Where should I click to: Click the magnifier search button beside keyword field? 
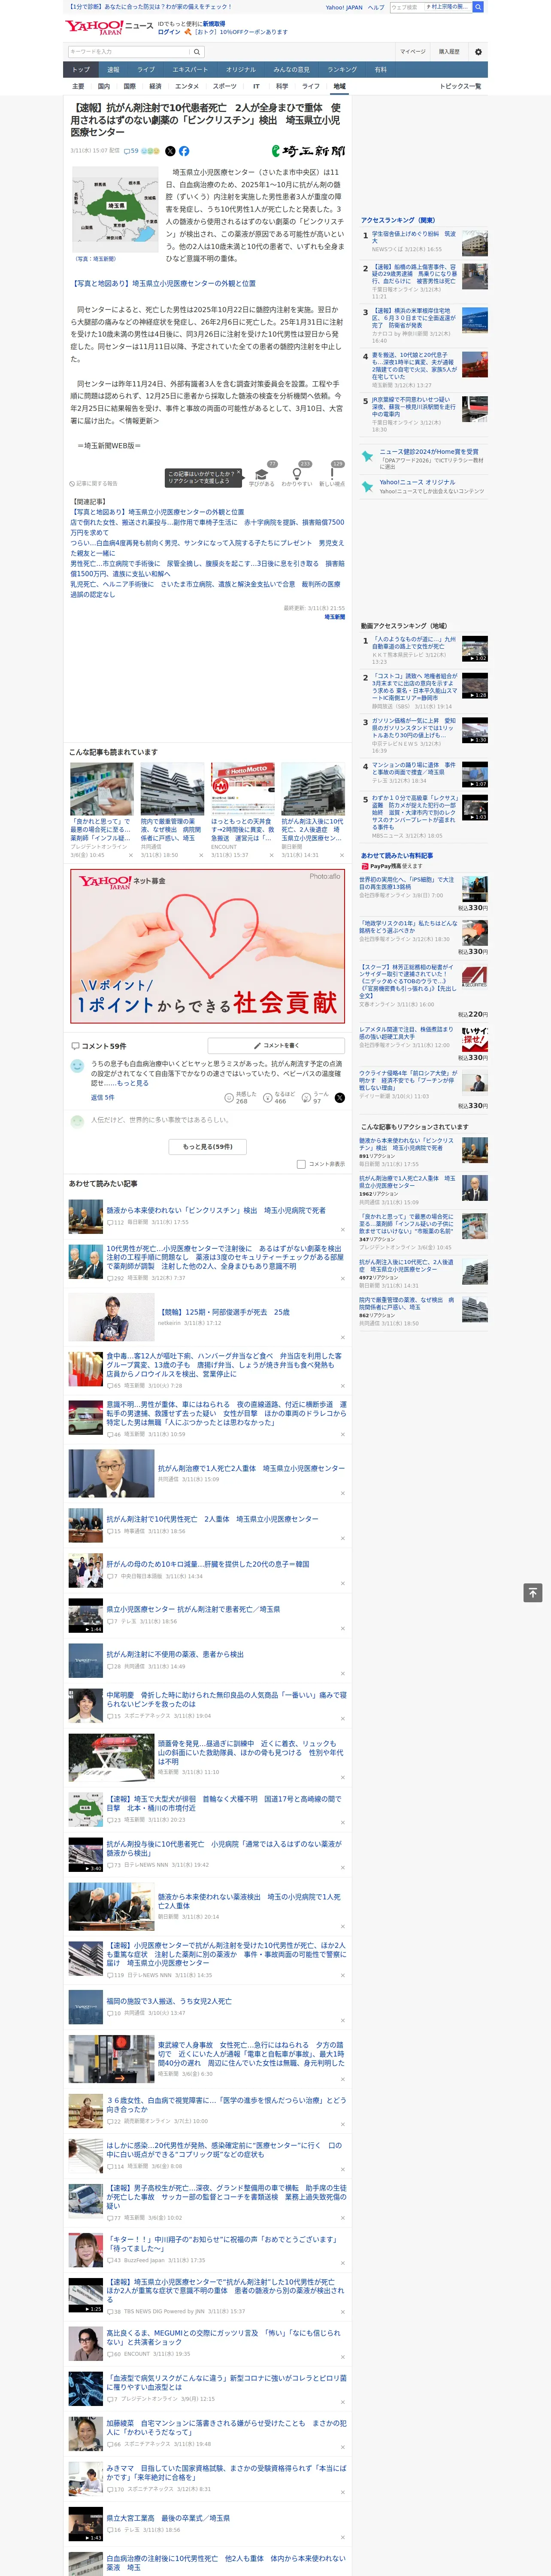(197, 51)
